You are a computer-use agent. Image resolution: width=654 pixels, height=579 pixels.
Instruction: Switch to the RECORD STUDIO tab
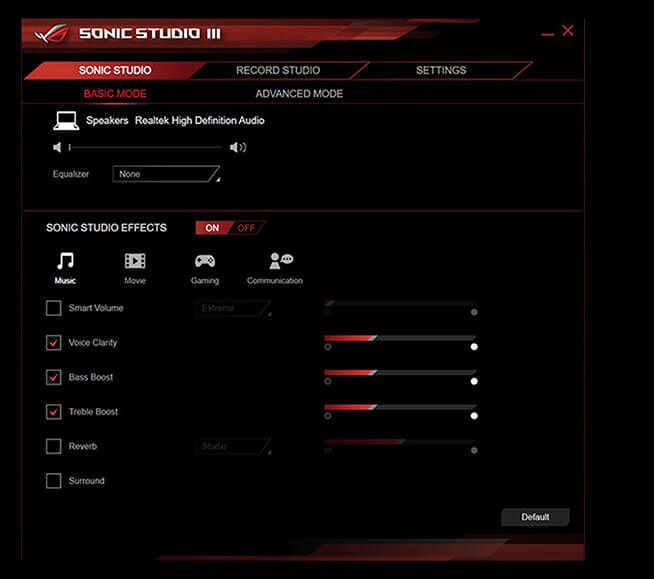click(278, 70)
